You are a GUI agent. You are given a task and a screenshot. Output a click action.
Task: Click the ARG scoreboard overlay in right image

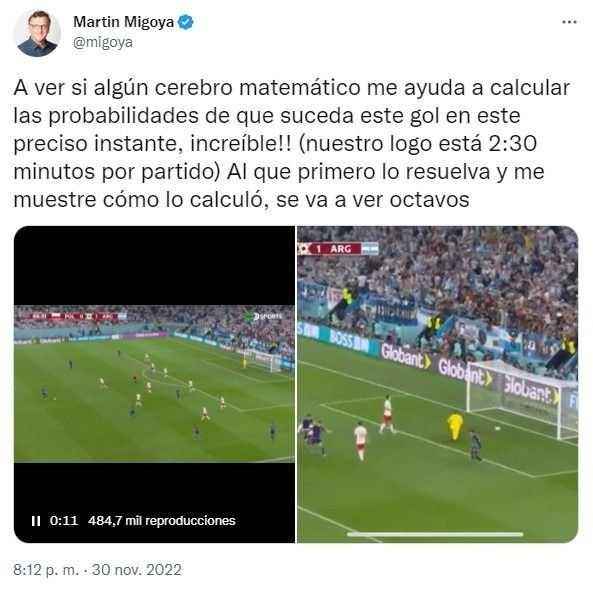tap(338, 249)
